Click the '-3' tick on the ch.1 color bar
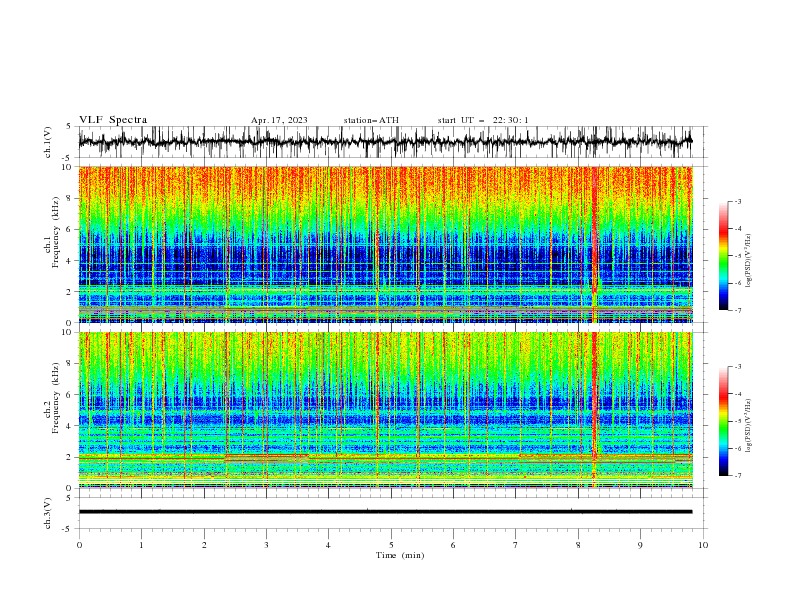 737,201
